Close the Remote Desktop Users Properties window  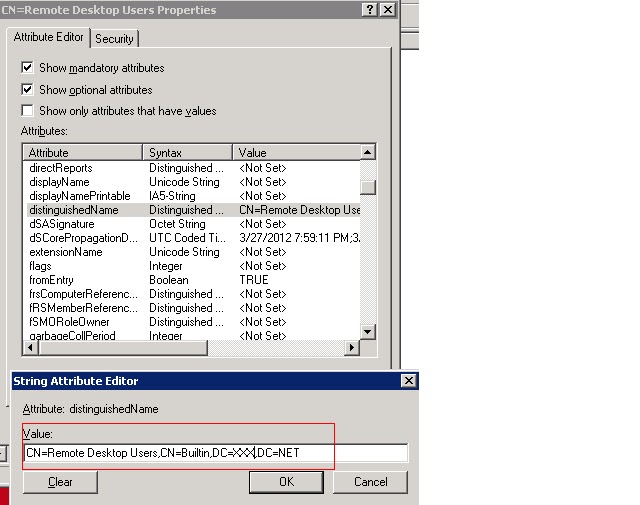click(x=388, y=11)
